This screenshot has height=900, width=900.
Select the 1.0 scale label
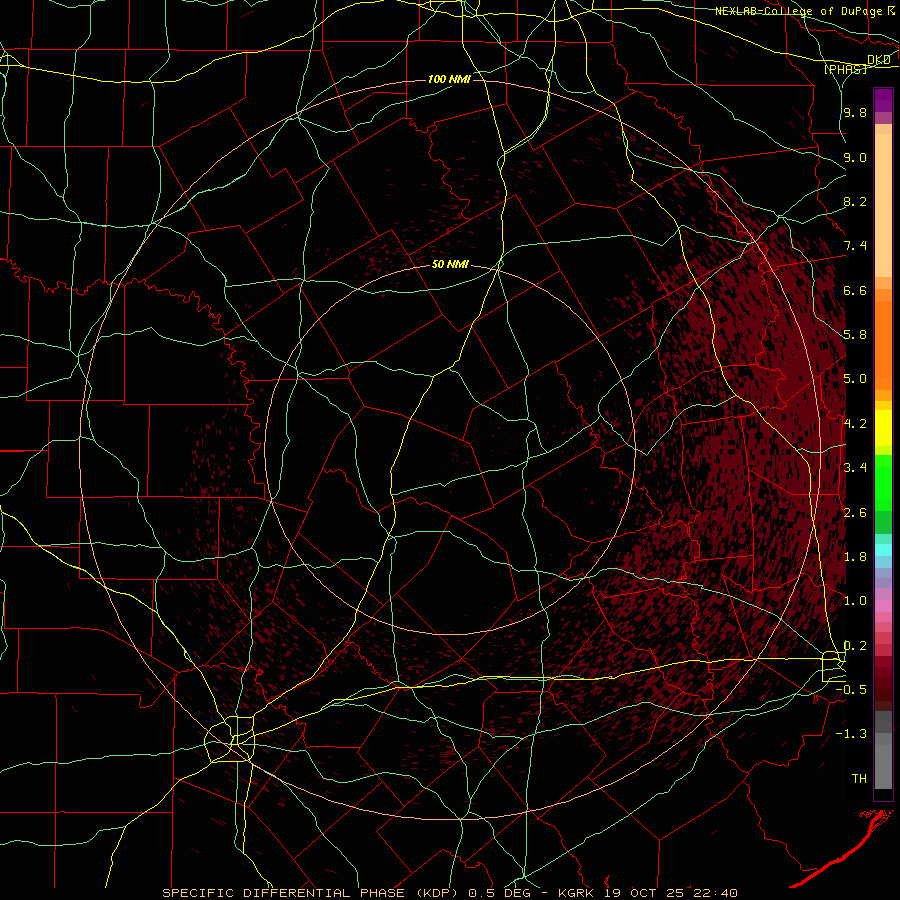click(x=855, y=601)
